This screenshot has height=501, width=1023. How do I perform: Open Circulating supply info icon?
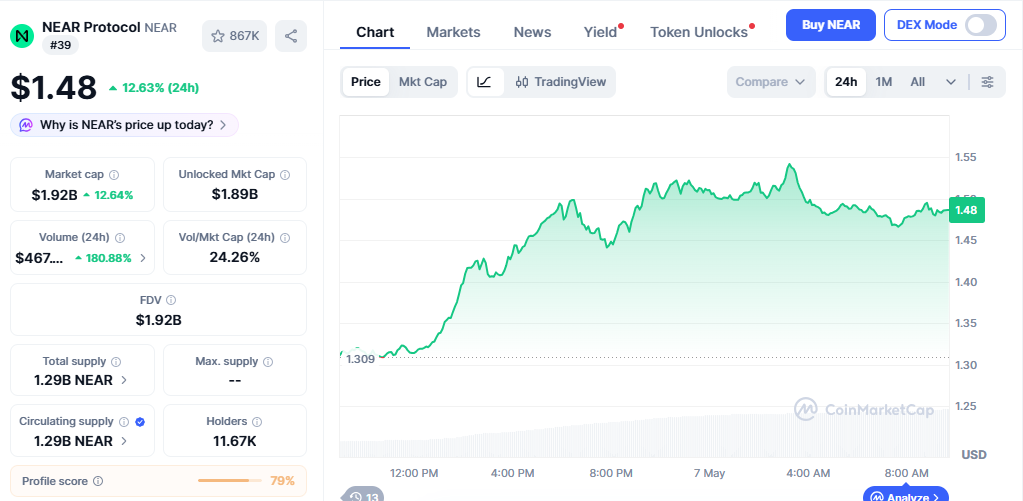click(124, 421)
